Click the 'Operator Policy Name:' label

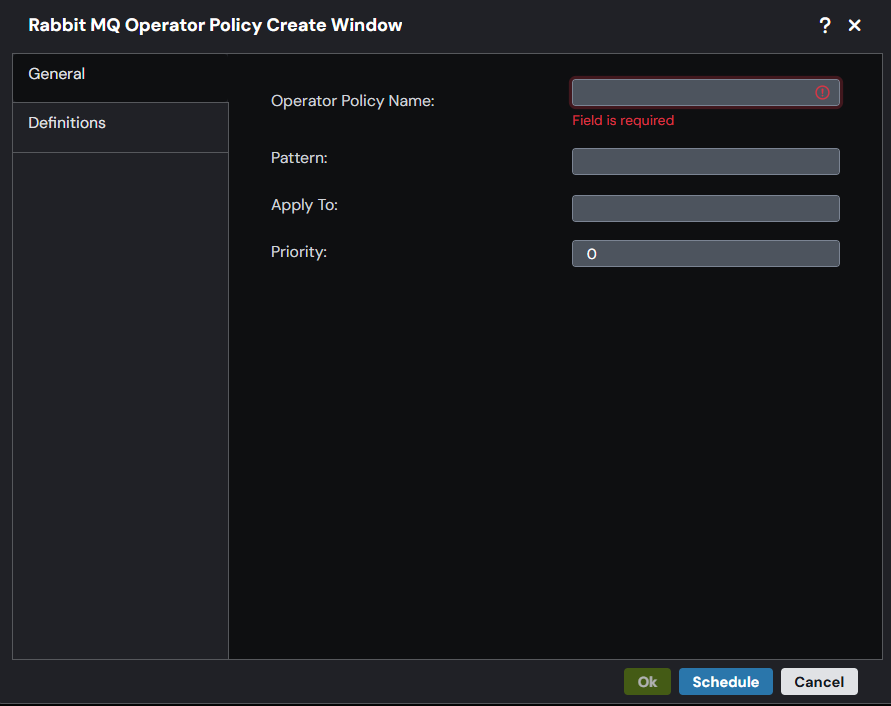[353, 101]
